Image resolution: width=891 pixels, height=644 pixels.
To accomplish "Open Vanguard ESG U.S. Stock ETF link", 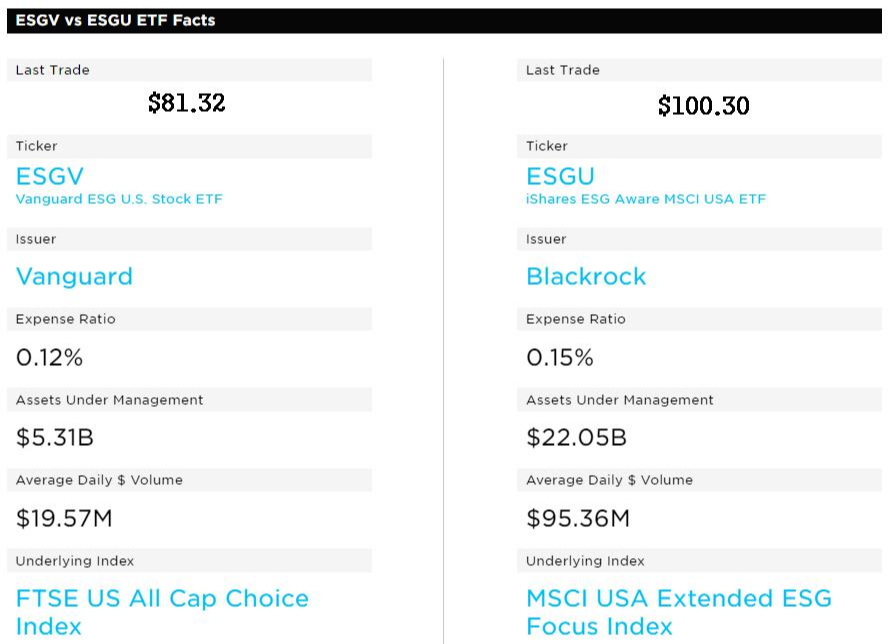I will tap(119, 199).
